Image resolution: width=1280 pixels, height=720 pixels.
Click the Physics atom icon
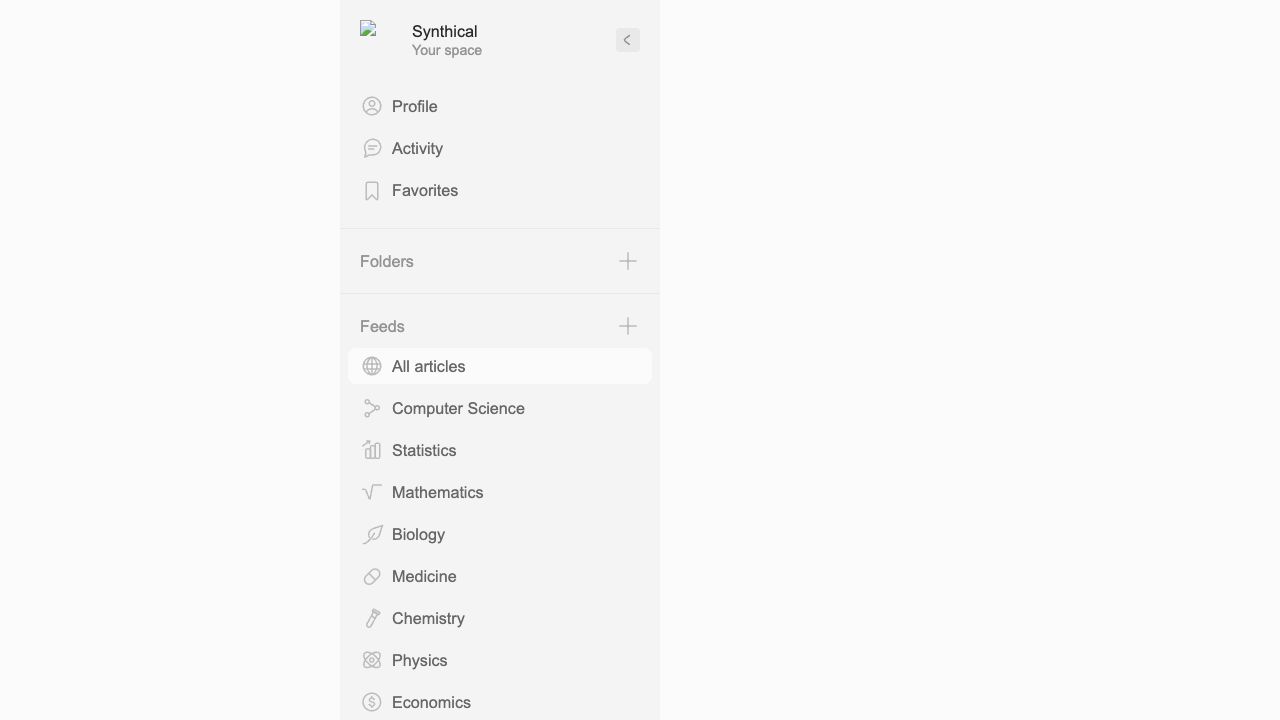372,660
